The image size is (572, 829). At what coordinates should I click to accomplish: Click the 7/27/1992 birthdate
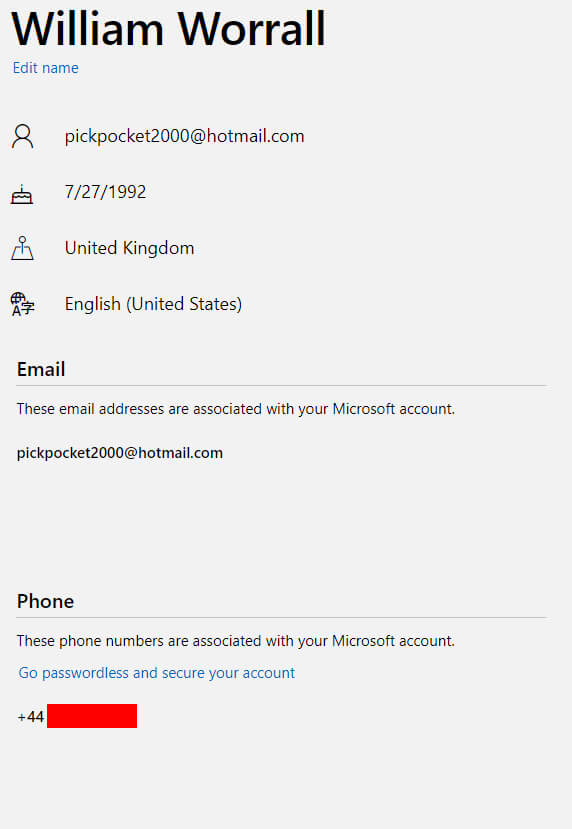tap(105, 192)
